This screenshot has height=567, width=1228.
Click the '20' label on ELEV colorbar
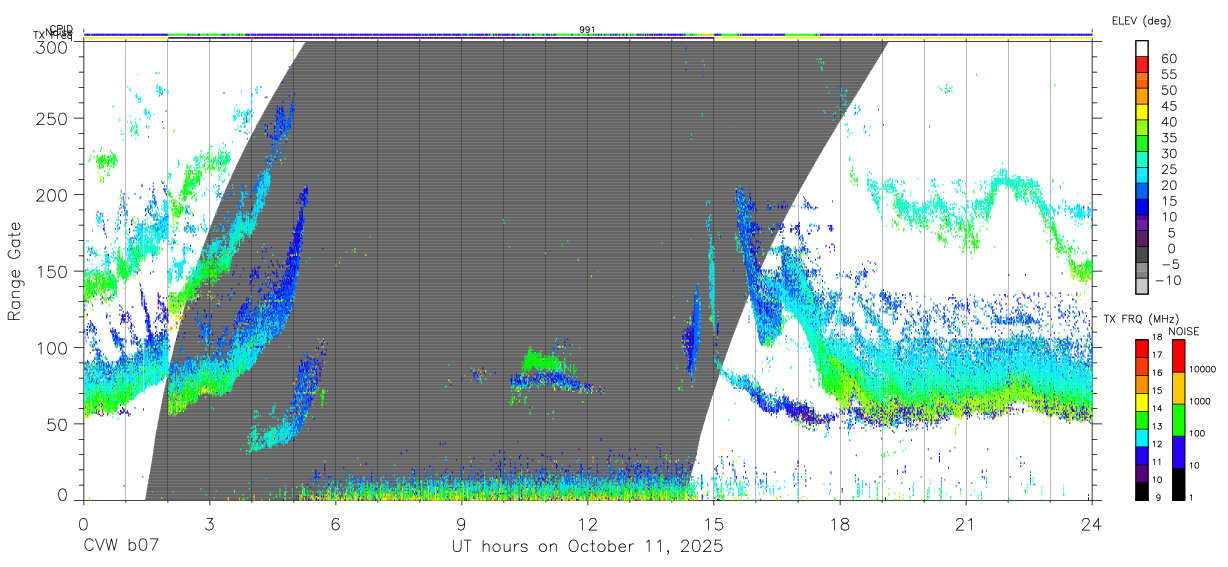pyautogui.click(x=1168, y=185)
